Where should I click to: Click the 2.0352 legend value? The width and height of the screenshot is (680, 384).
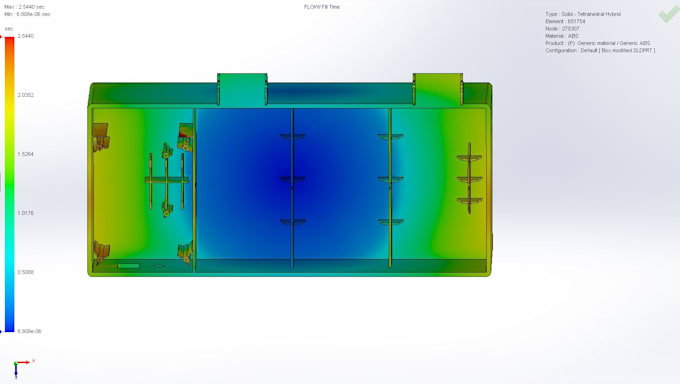26,95
